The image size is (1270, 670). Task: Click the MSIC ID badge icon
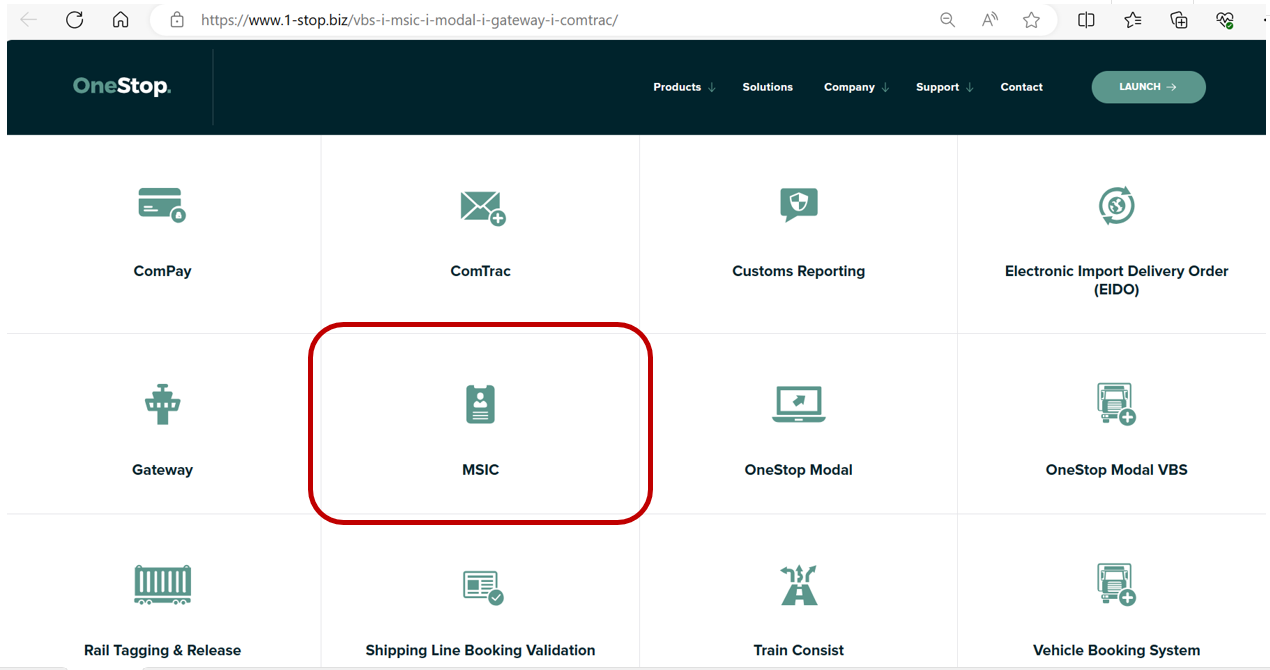[x=481, y=403]
